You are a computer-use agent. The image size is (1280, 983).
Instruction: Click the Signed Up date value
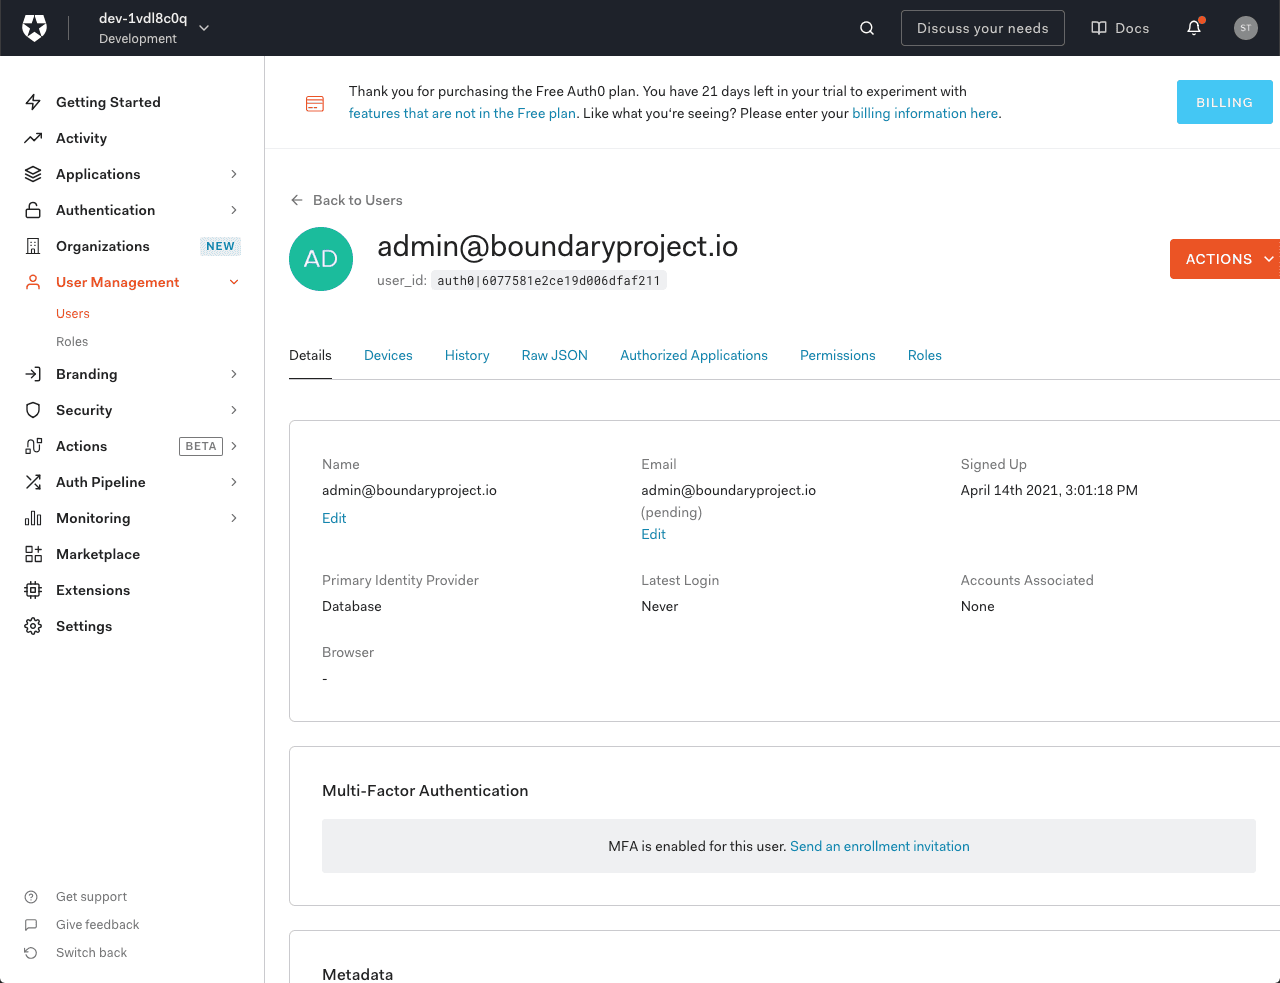[1049, 490]
